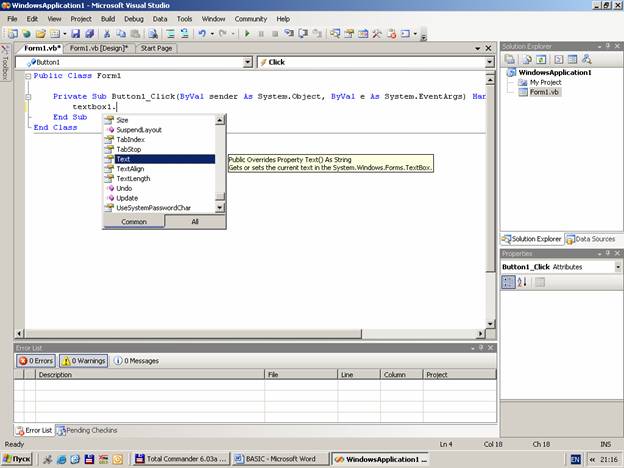Screen dimensions: 624x468
Task: Select My Project in Solution Explorer
Action: pyautogui.click(x=545, y=82)
